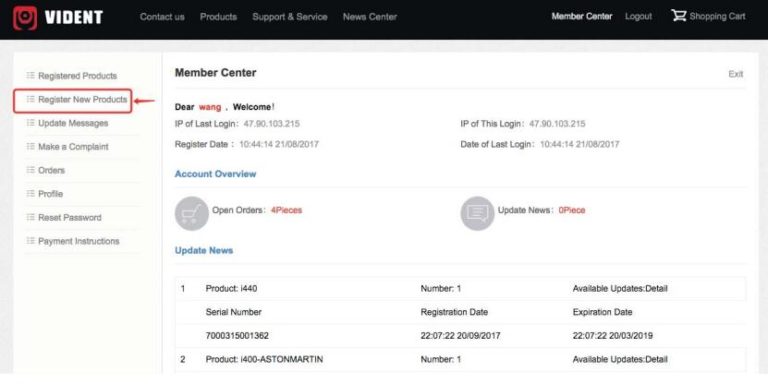768x384 pixels.
Task: Open the Products menu
Action: pos(218,17)
